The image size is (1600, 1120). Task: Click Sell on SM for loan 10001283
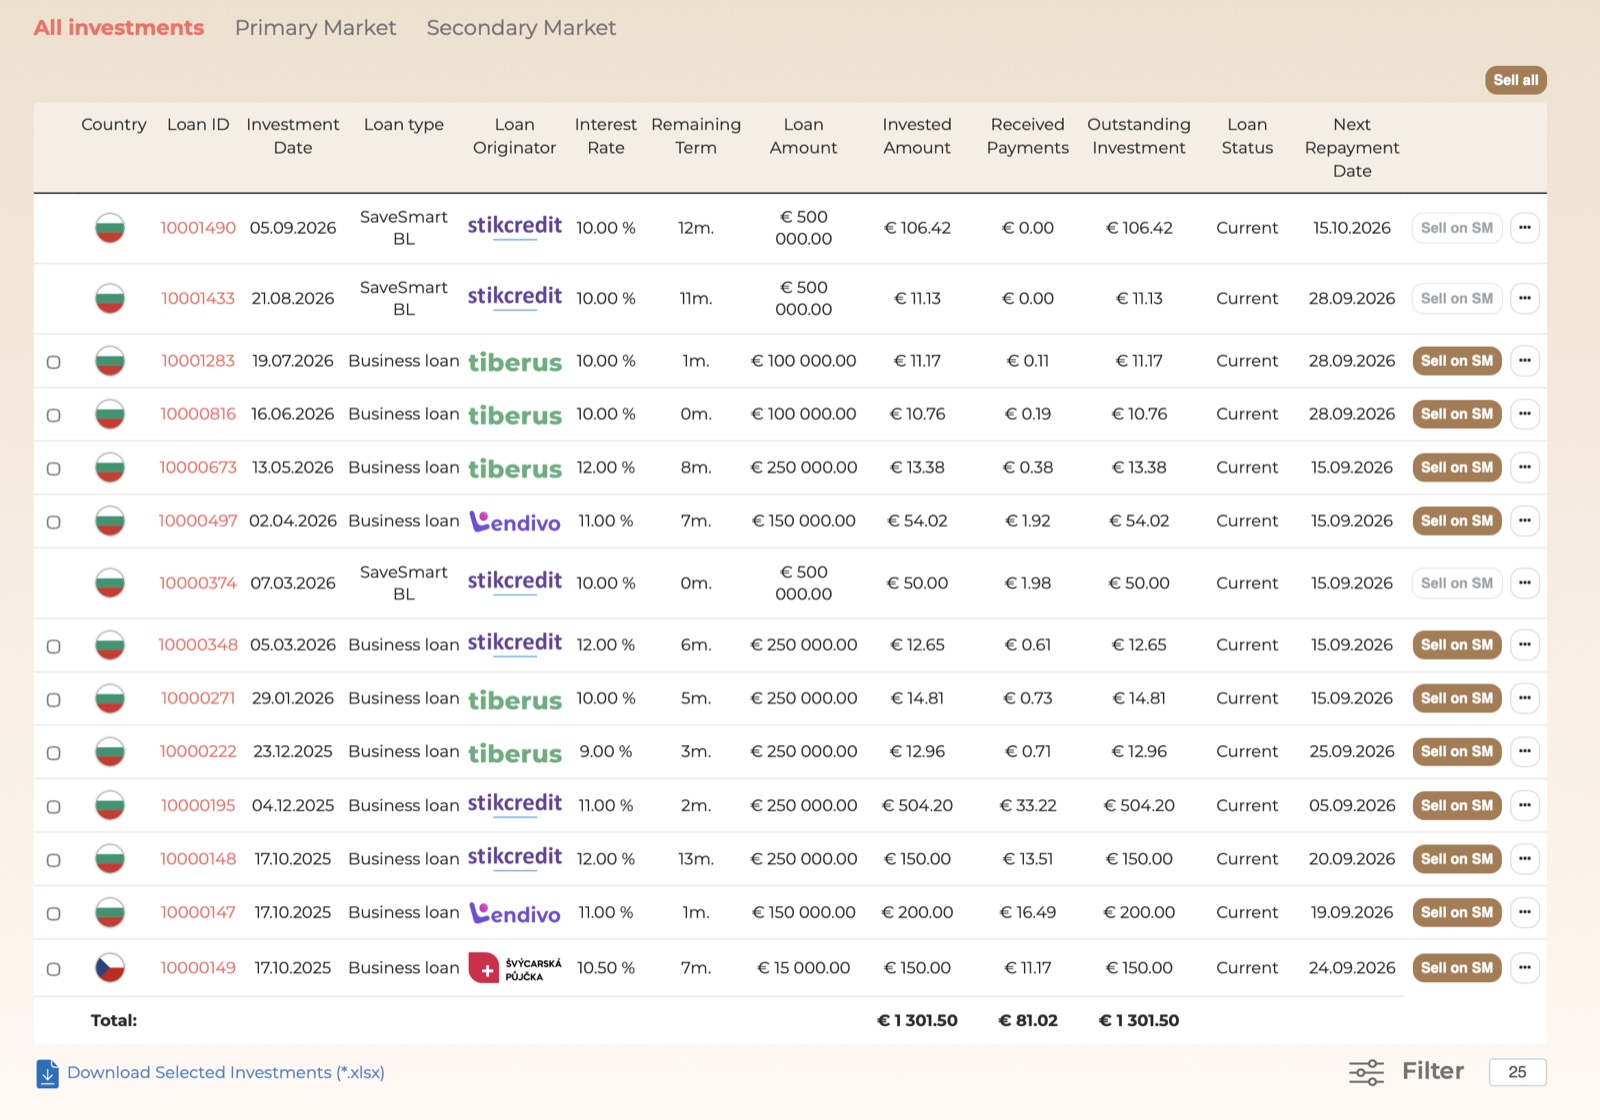click(1457, 361)
